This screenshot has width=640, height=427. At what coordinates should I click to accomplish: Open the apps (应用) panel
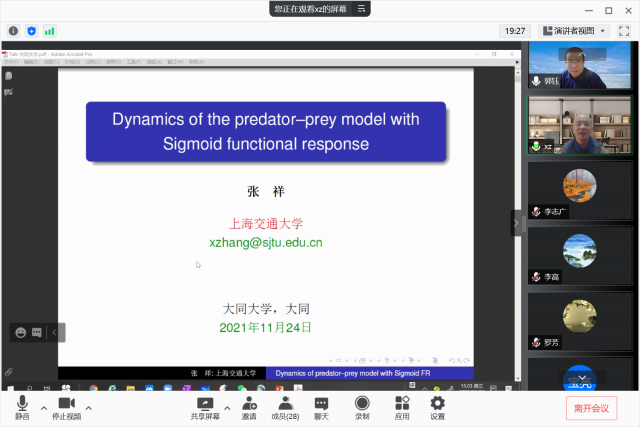coord(402,407)
